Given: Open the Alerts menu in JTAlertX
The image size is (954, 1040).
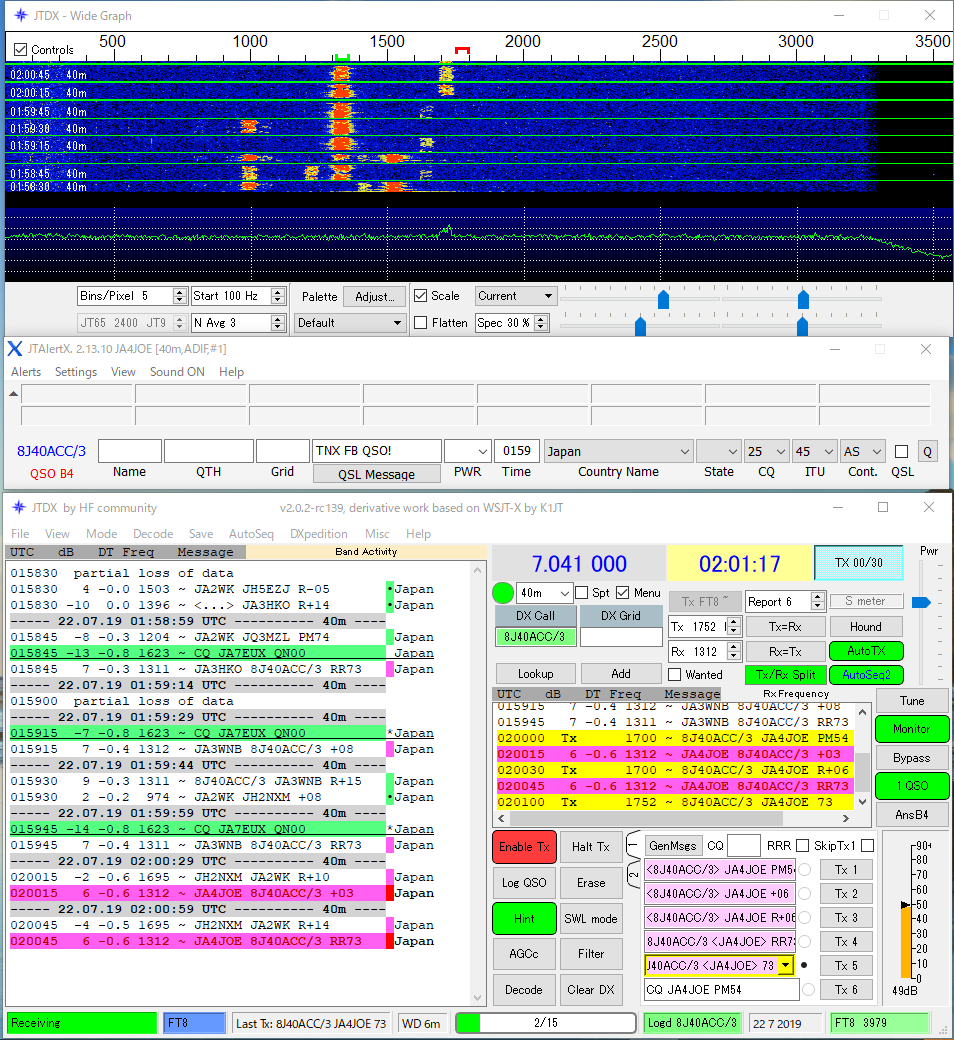Looking at the screenshot, I should click(26, 372).
